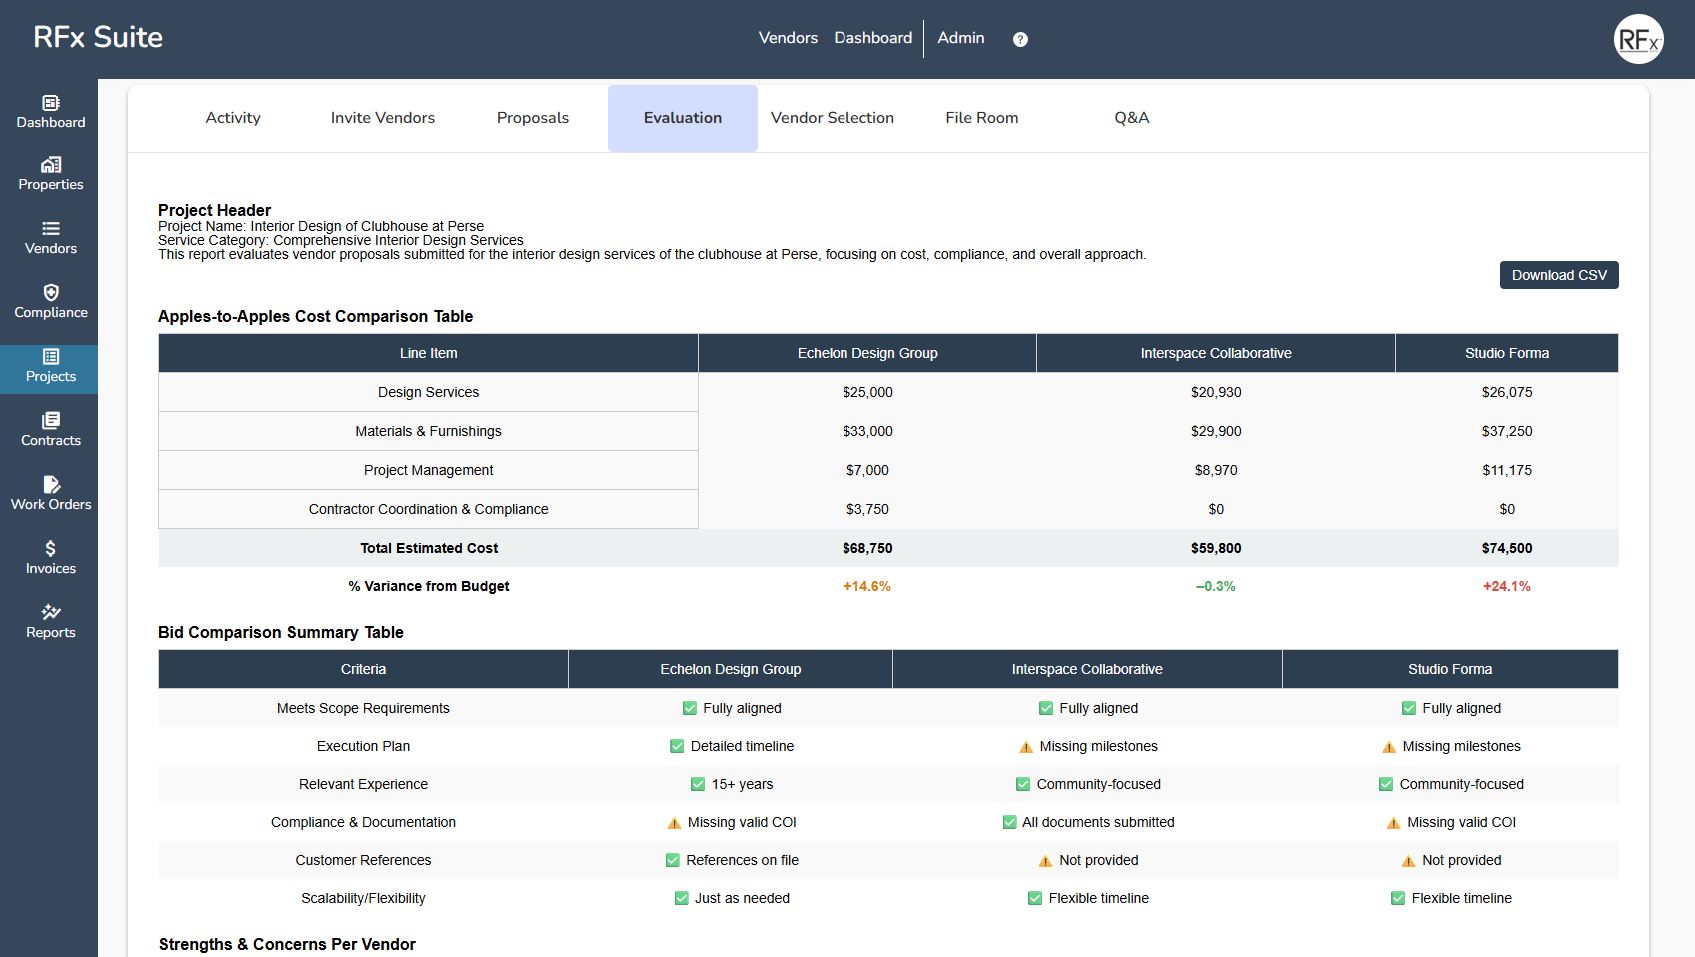
Task: Click Studio Forma's Flexible timeline checkmark
Action: [1398, 898]
